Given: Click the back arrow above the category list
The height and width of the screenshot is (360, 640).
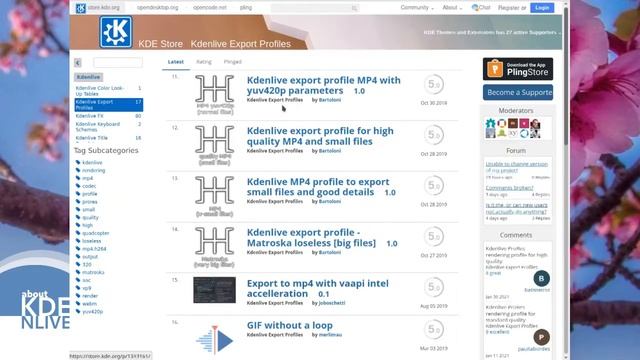Looking at the screenshot, I should click(78, 62).
